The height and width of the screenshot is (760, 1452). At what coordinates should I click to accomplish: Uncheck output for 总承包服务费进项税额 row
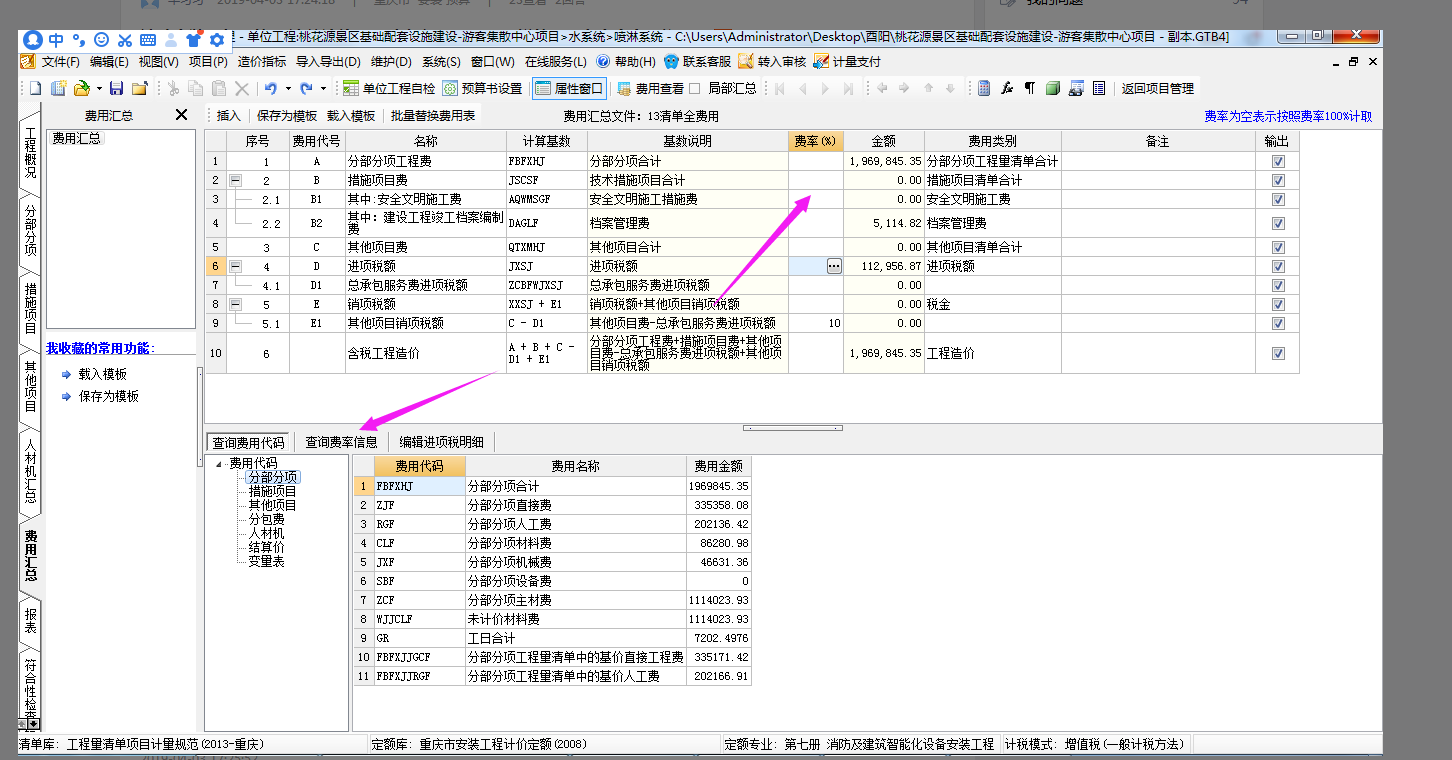[x=1278, y=285]
